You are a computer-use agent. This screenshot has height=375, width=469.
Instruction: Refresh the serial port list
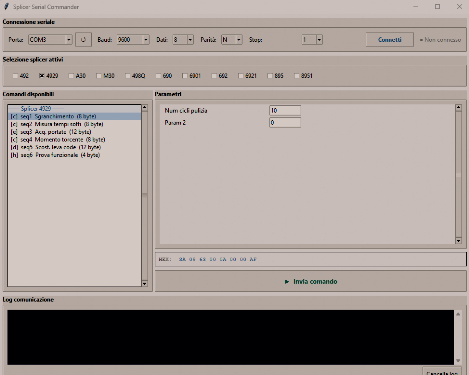click(x=83, y=40)
